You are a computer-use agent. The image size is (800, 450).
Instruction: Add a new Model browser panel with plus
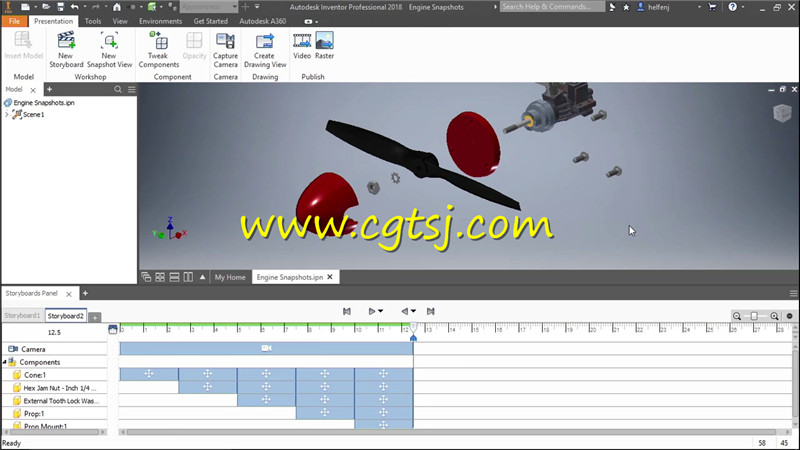[x=49, y=89]
